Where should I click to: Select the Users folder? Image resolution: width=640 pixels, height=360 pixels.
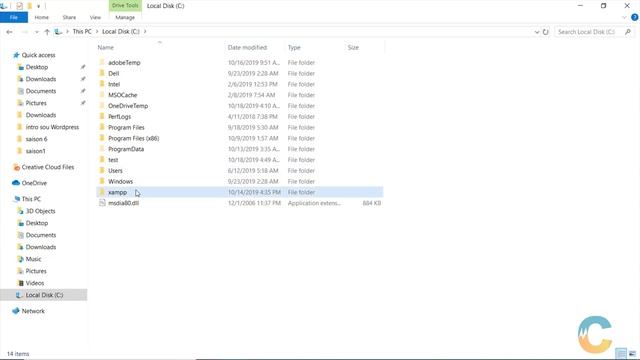(115, 171)
